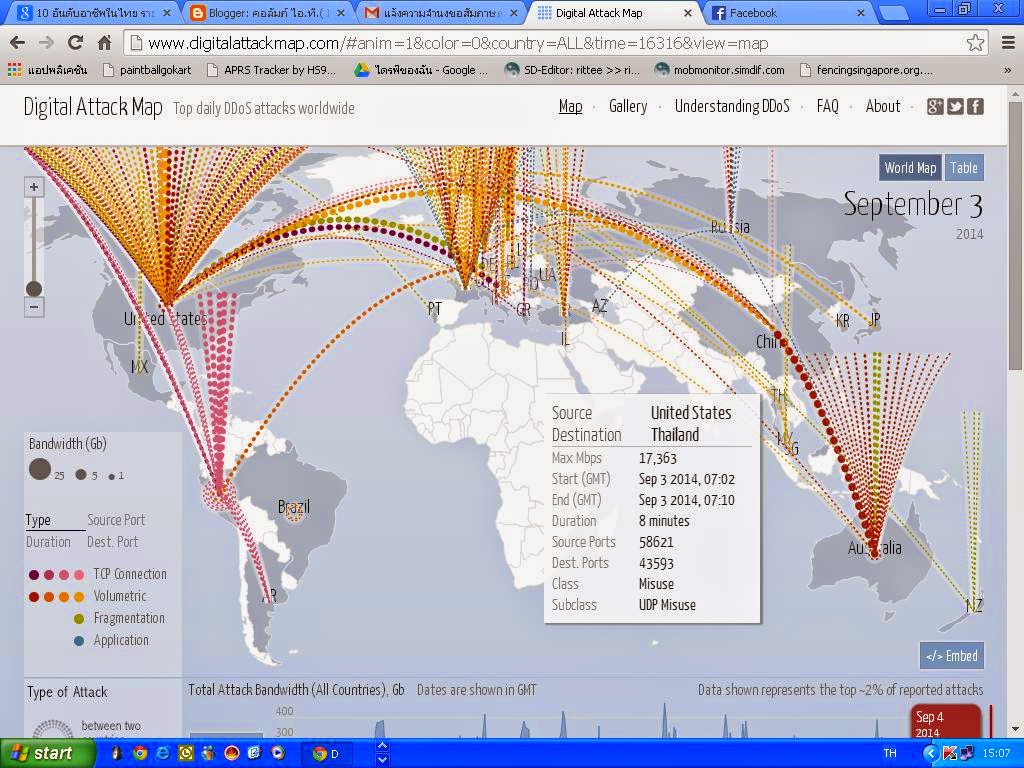Click the TH language indicator
1024x768 pixels.
click(x=889, y=754)
